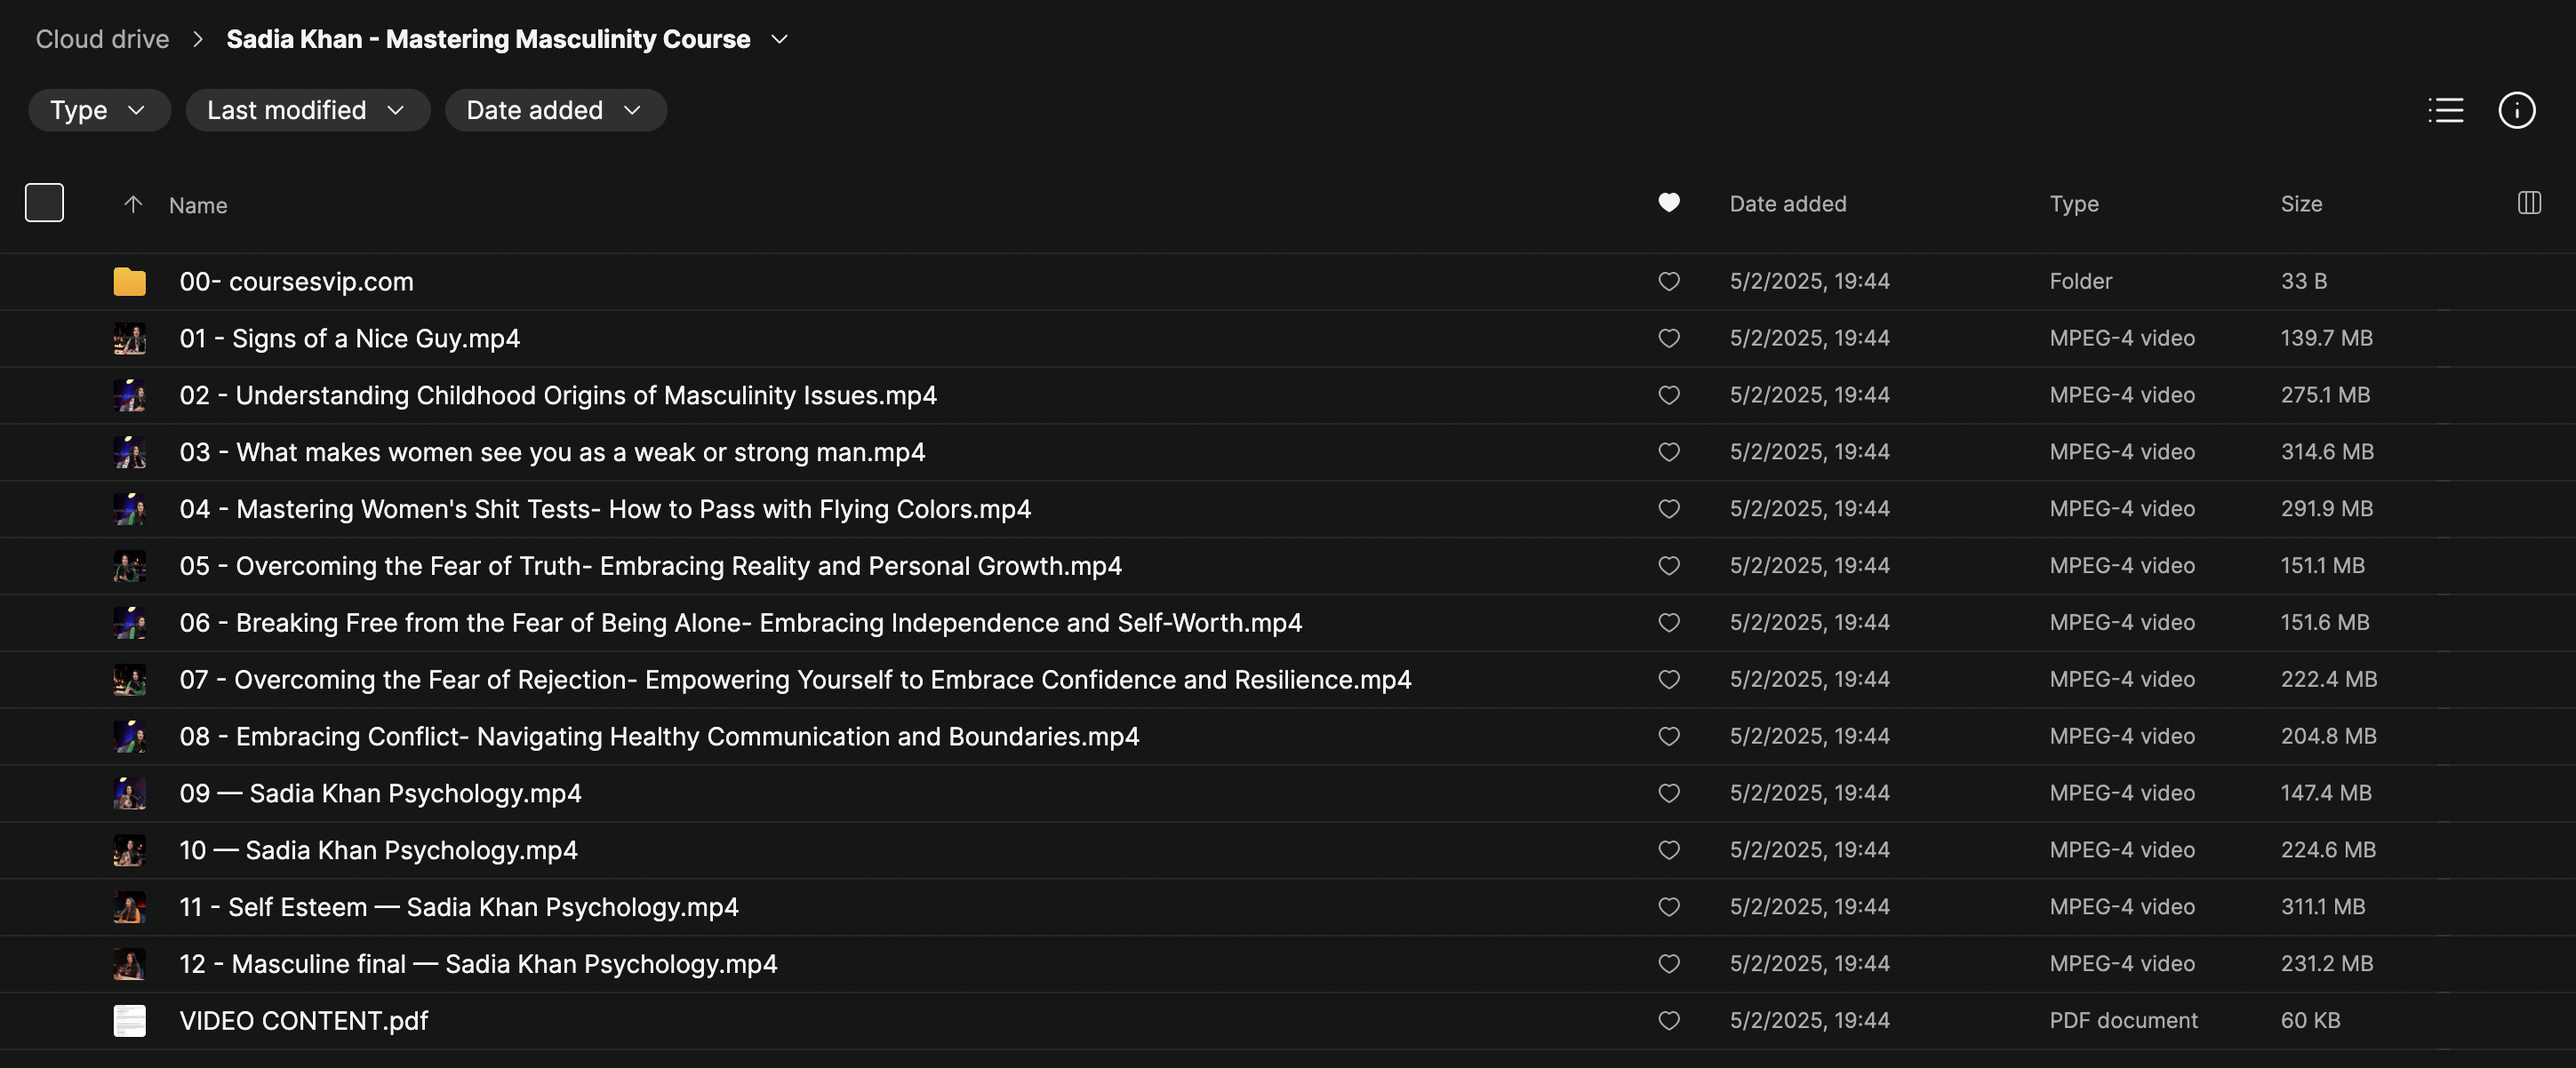Click the VIDEO CONTENT.pdf document icon
The height and width of the screenshot is (1068, 2576).
click(129, 1020)
